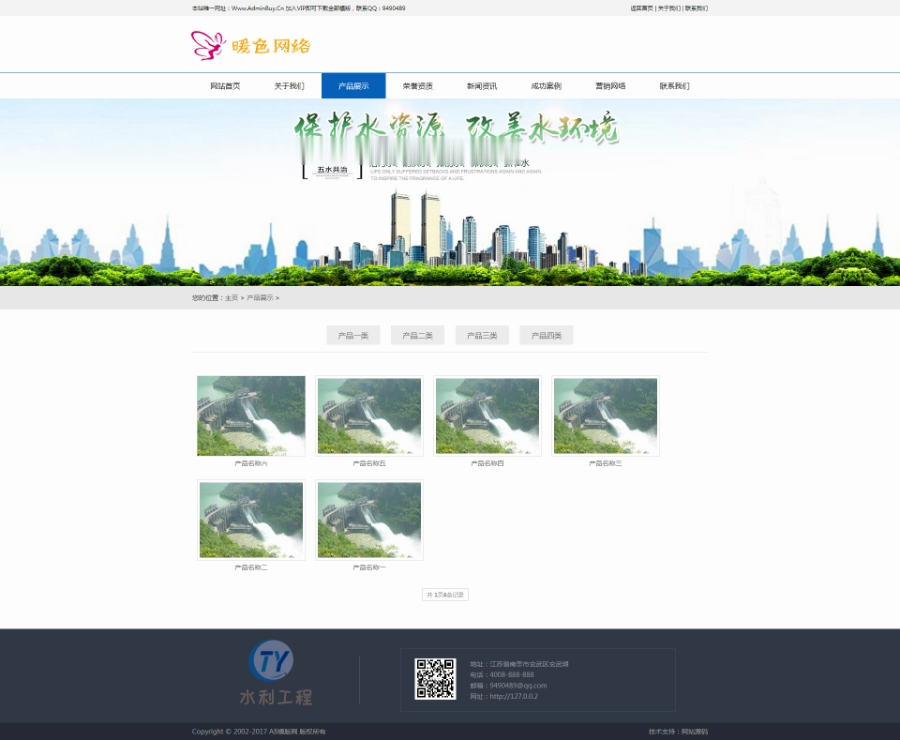Click the pagination record count box
The width and height of the screenshot is (900, 740).
pyautogui.click(x=445, y=595)
